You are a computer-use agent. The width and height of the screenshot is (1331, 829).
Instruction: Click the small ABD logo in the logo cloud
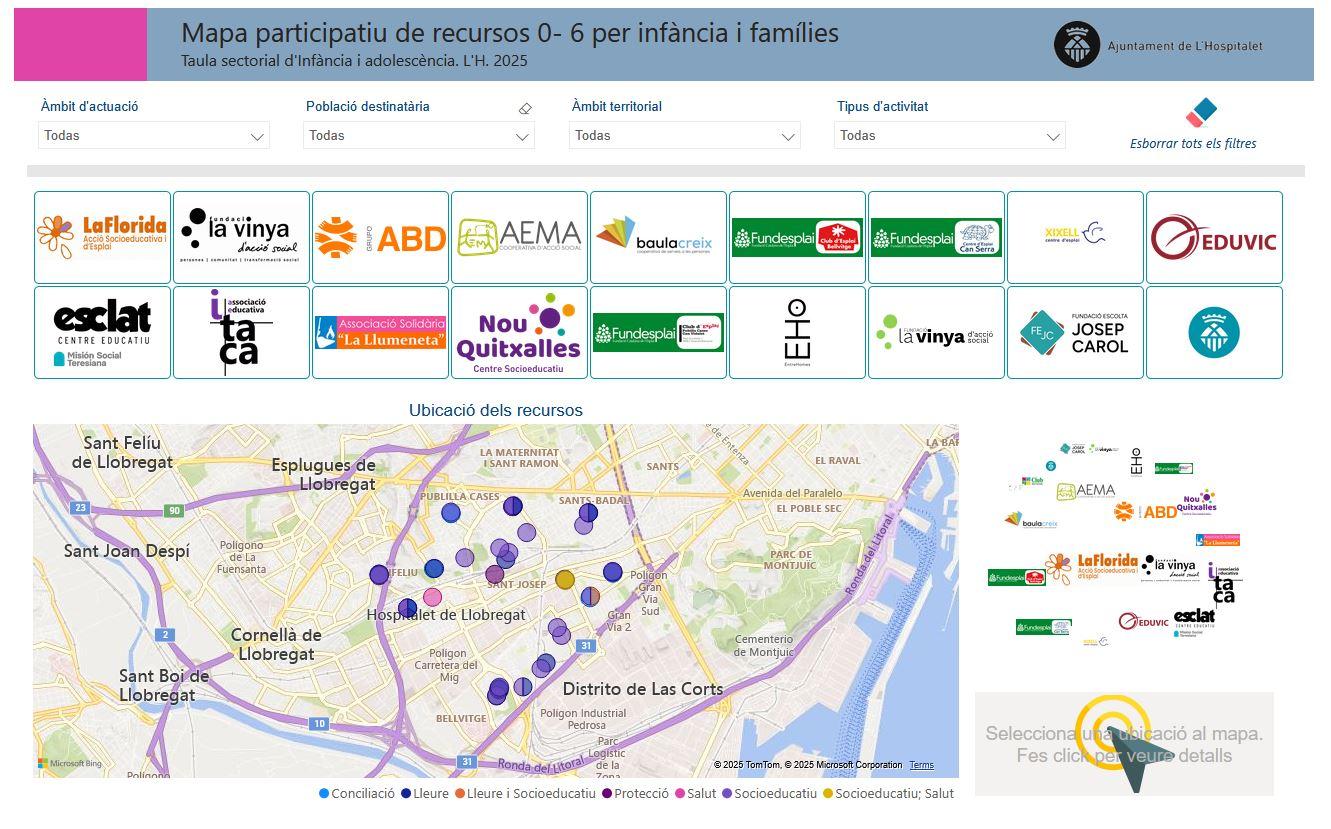[x=1145, y=512]
